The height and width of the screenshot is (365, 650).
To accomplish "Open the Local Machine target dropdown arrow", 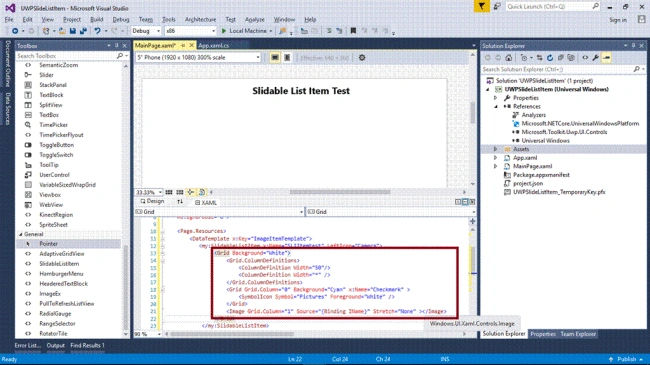I will [x=271, y=31].
